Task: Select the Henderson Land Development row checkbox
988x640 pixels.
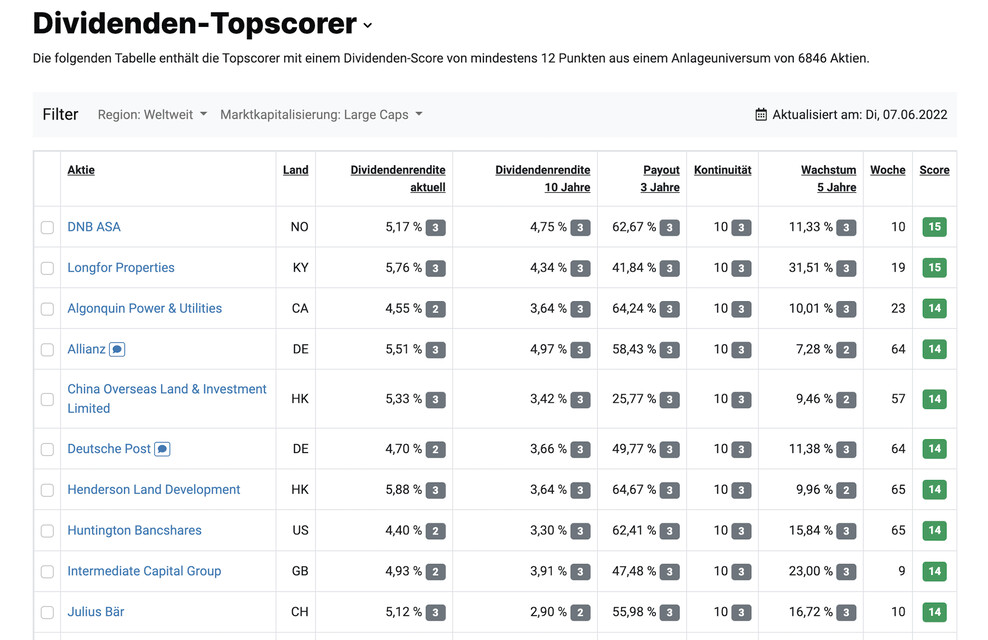Action: (x=47, y=490)
